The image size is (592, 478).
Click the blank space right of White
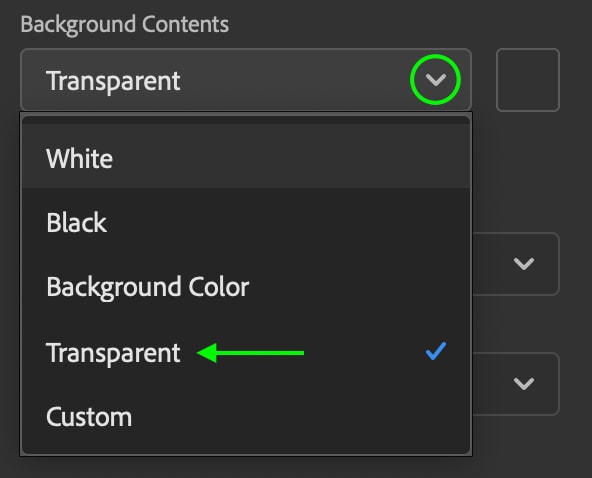[x=291, y=158]
